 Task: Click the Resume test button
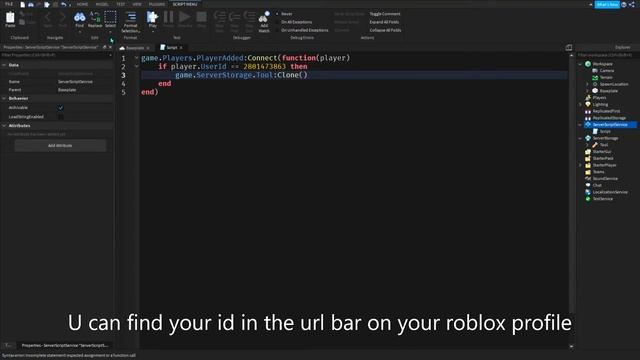(x=184, y=17)
